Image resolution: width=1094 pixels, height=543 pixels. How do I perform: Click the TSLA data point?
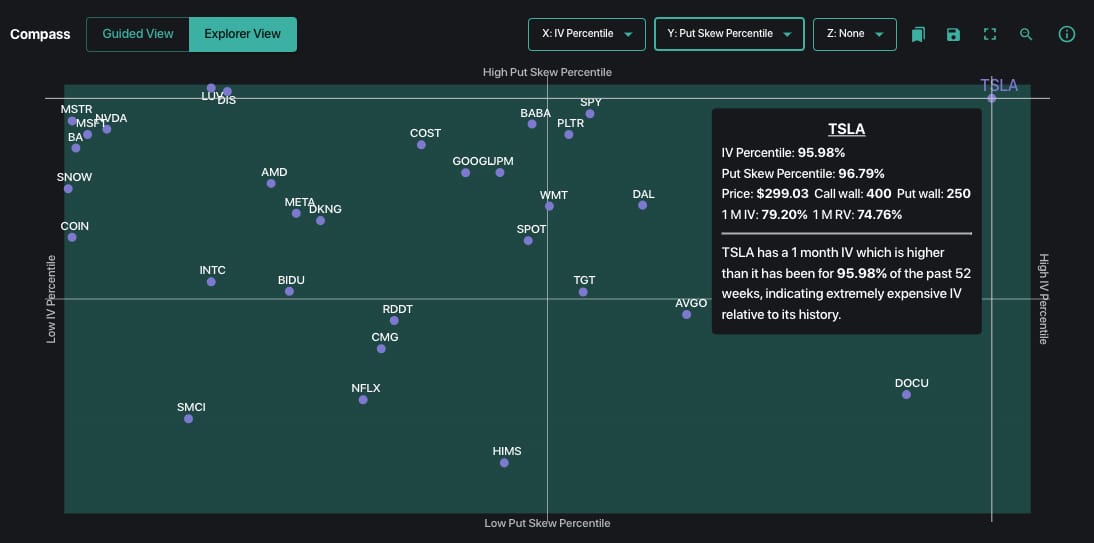[991, 98]
